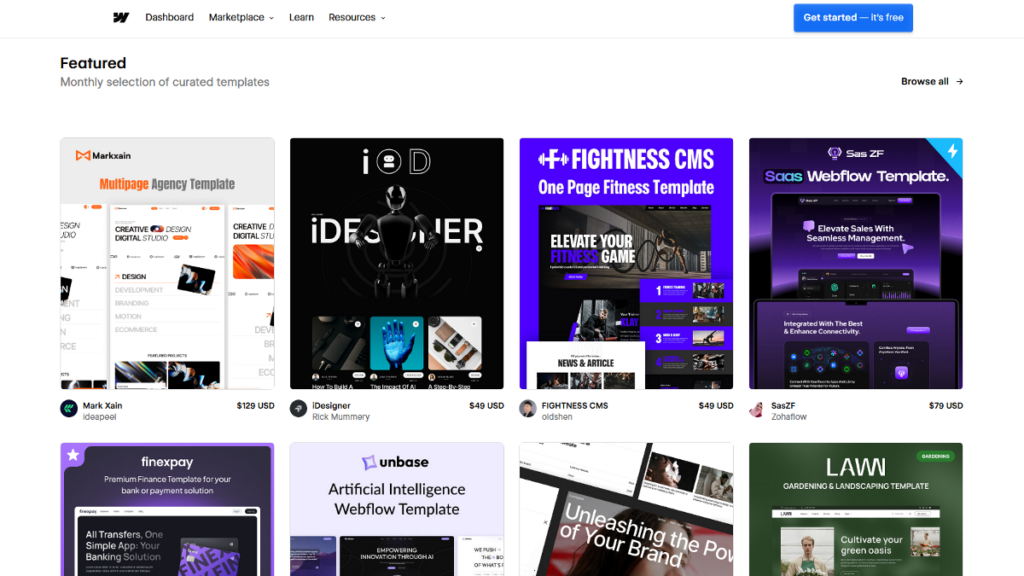
Task: Click the arrow icon beside Browse all
Action: [959, 82]
